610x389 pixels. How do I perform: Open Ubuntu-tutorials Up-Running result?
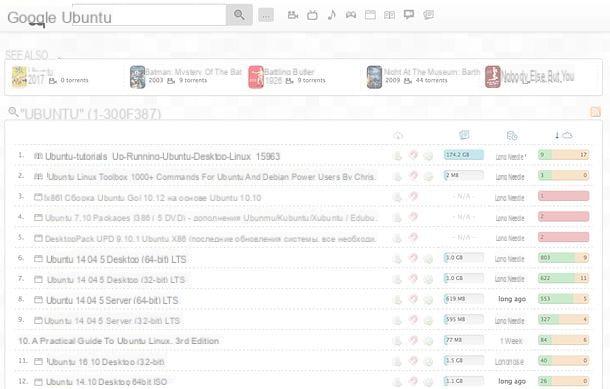pos(162,156)
